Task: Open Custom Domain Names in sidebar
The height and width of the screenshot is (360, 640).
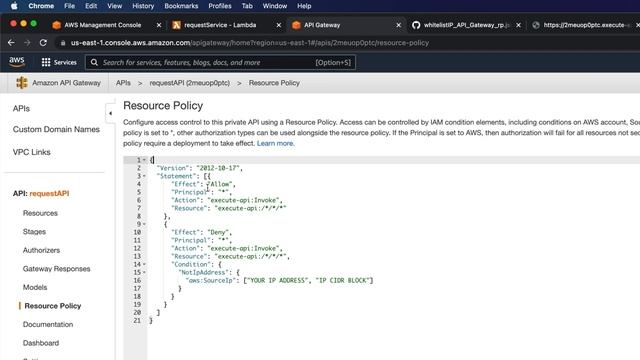Action: point(56,129)
